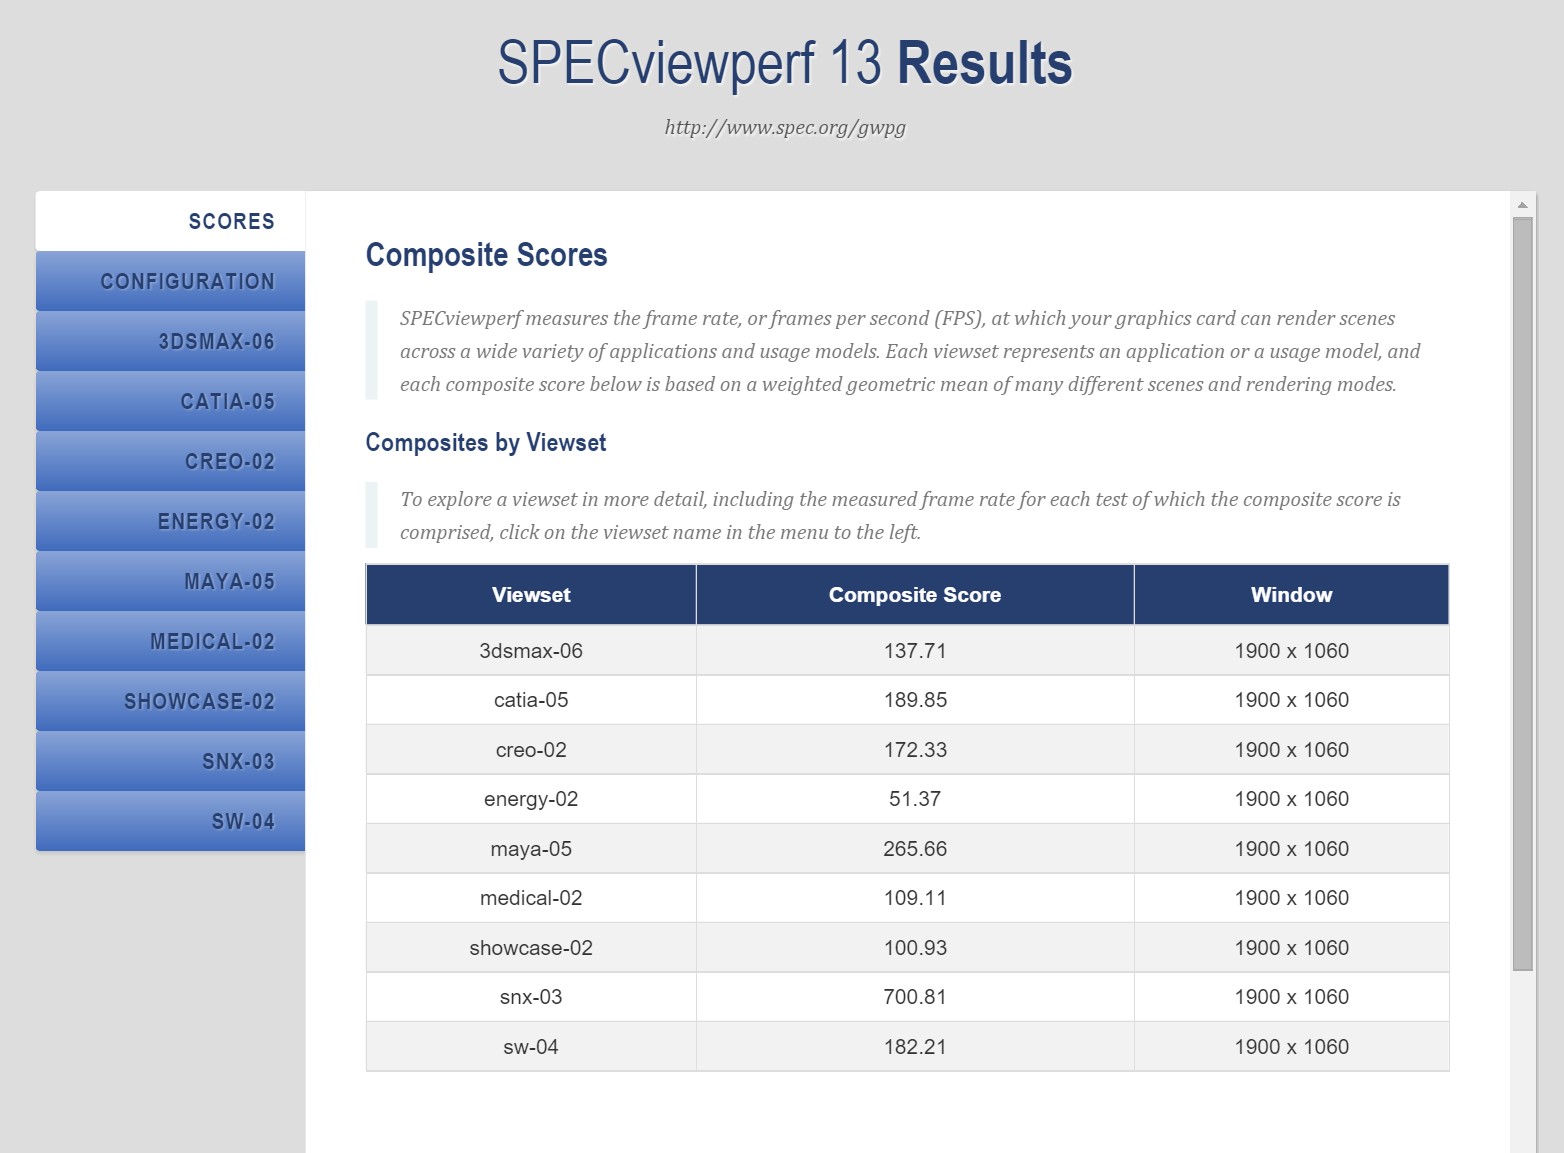
Task: Click the Window size in maya-05 row
Action: coord(1291,849)
